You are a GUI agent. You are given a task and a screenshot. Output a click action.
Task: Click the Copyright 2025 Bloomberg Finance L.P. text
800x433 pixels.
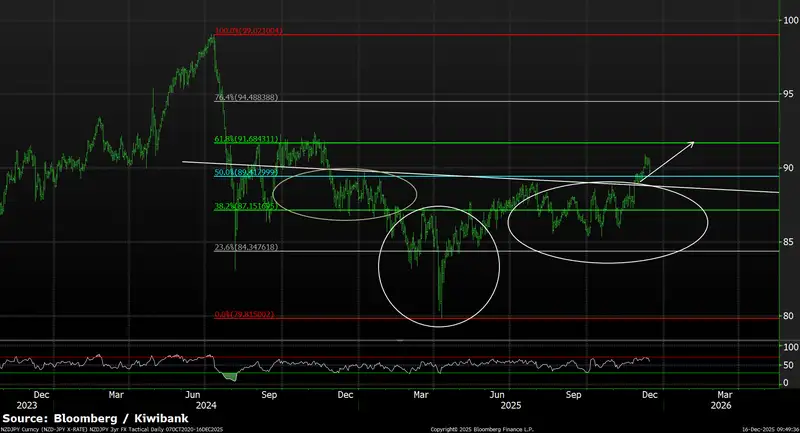point(482,430)
